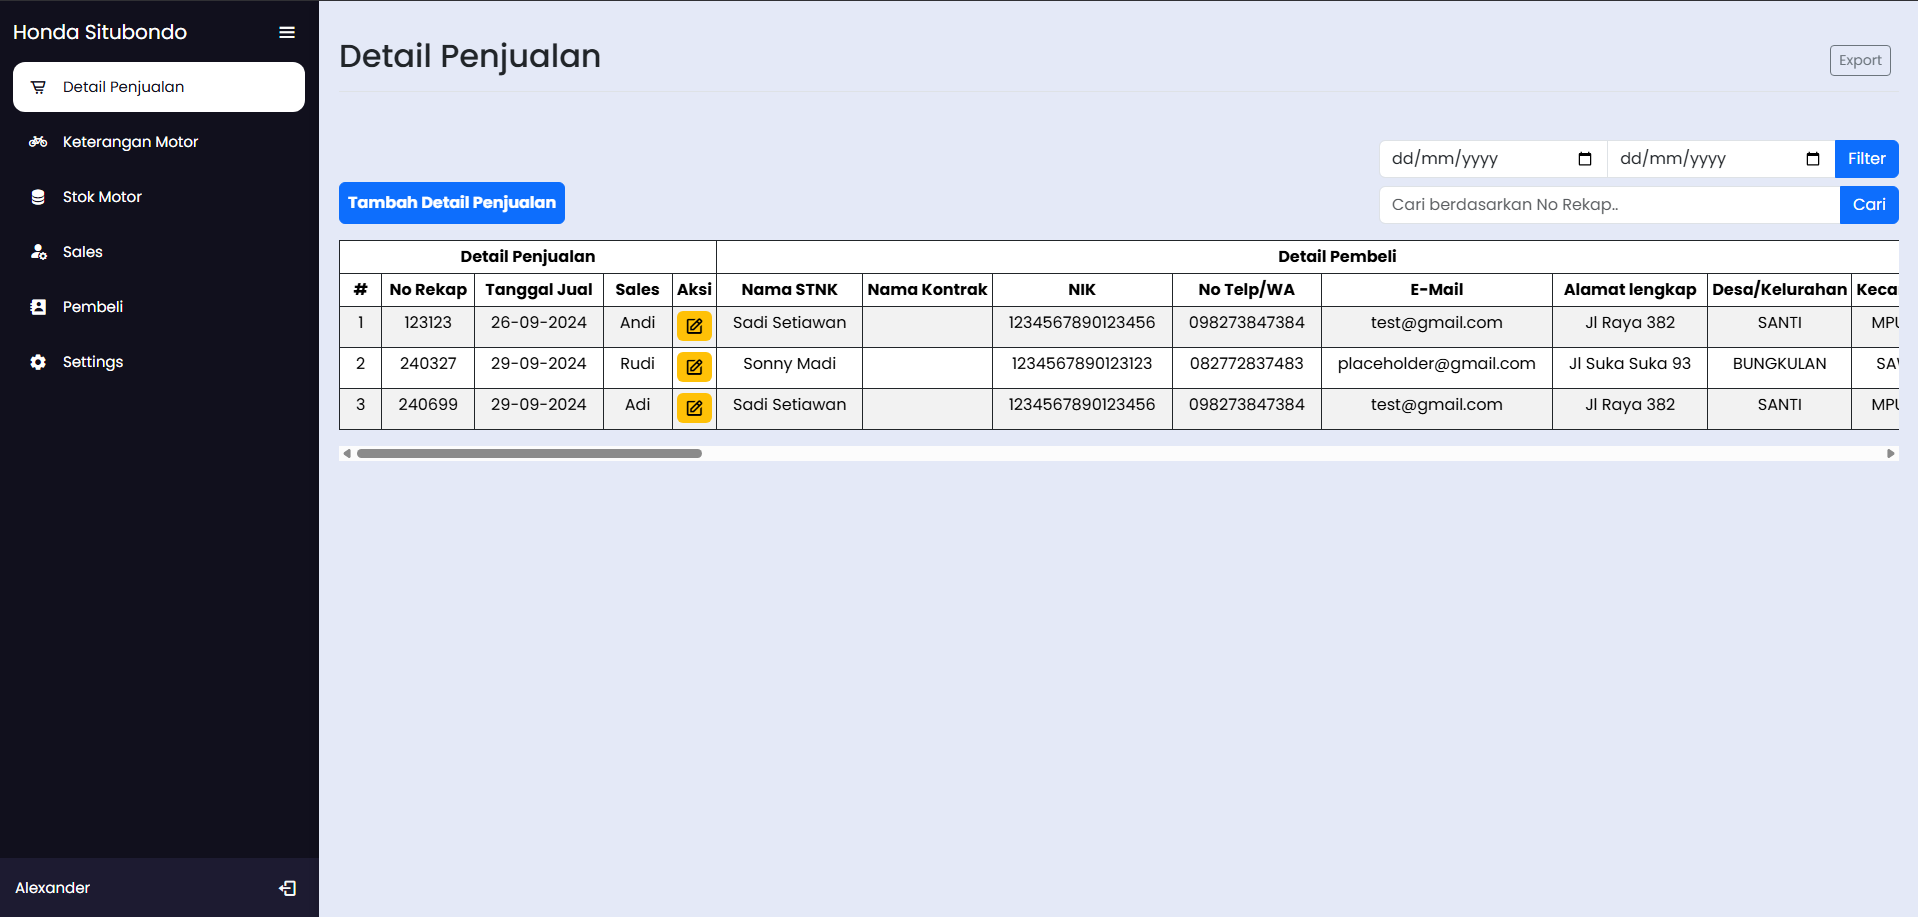Go to the Pembeli page
This screenshot has height=917, width=1918.
tap(93, 307)
